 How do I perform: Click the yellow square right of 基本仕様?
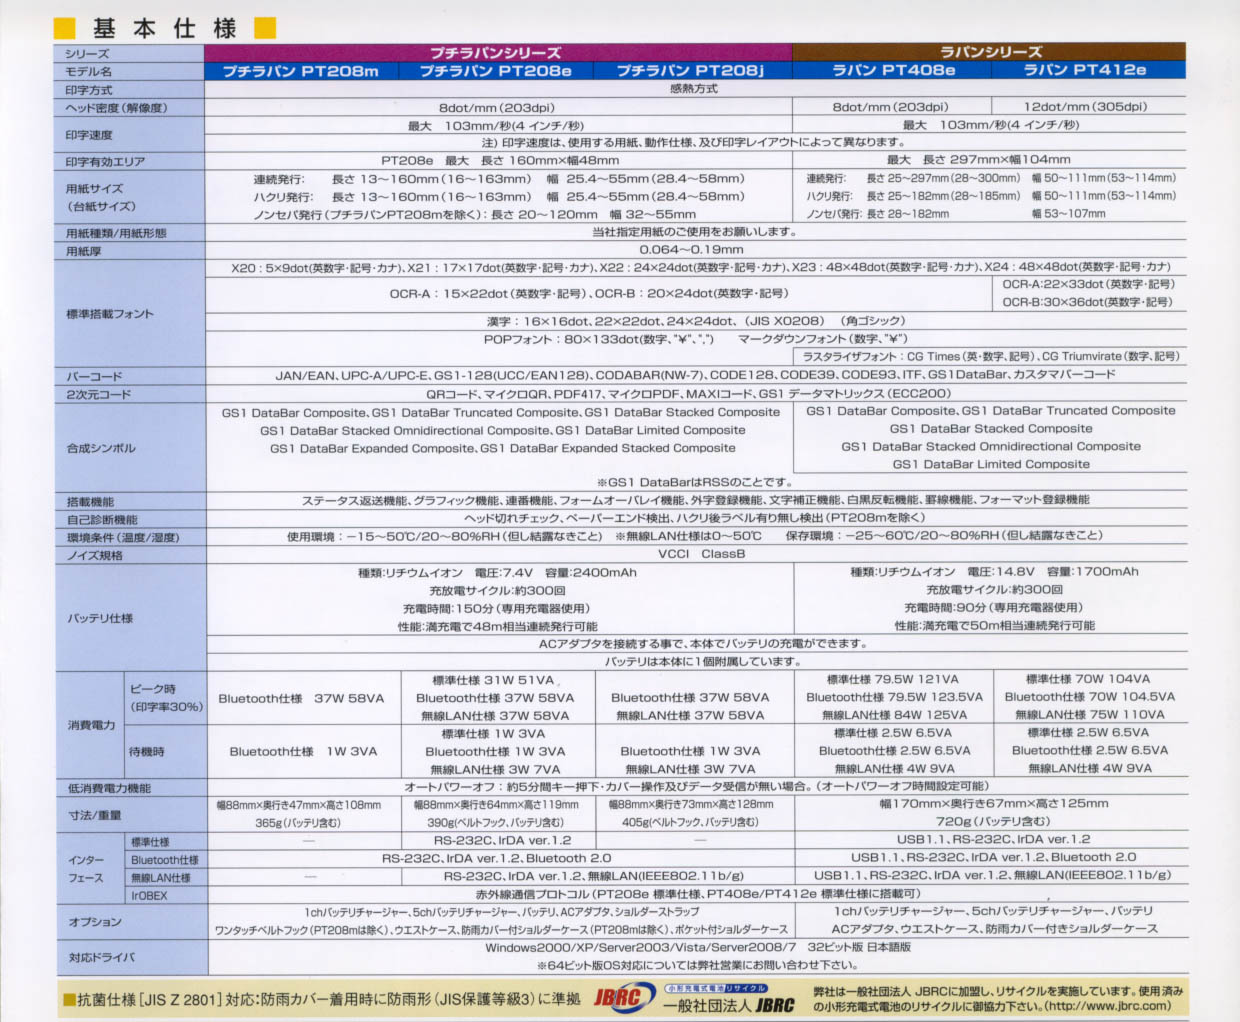coord(265,27)
